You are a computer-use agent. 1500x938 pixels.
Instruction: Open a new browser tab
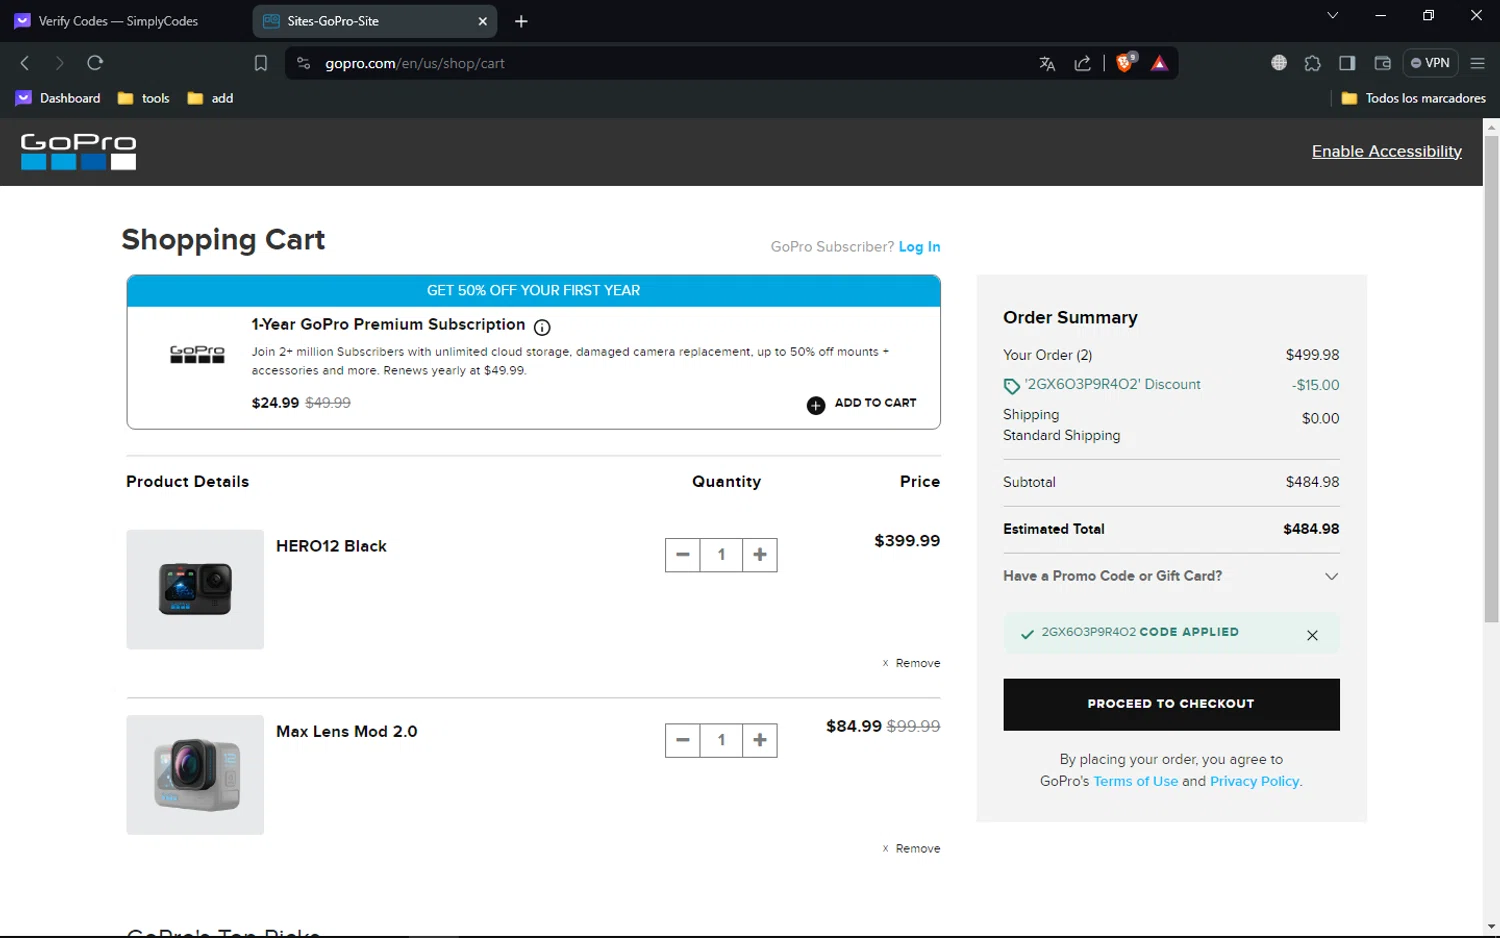pos(521,21)
